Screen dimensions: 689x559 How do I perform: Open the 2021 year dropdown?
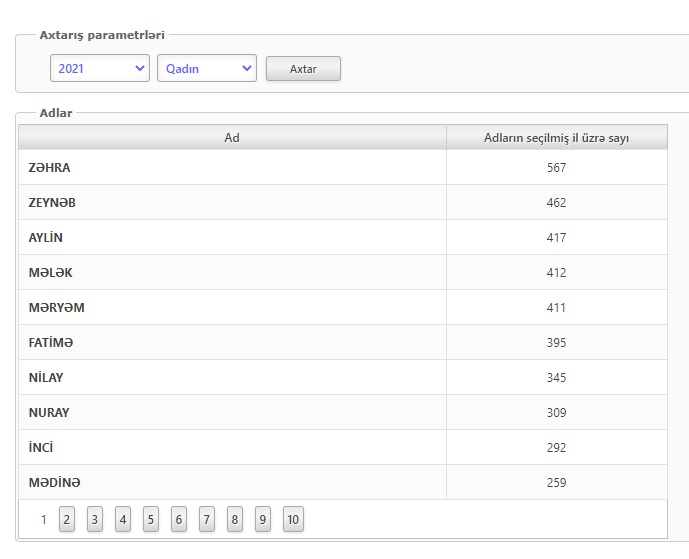(x=100, y=68)
